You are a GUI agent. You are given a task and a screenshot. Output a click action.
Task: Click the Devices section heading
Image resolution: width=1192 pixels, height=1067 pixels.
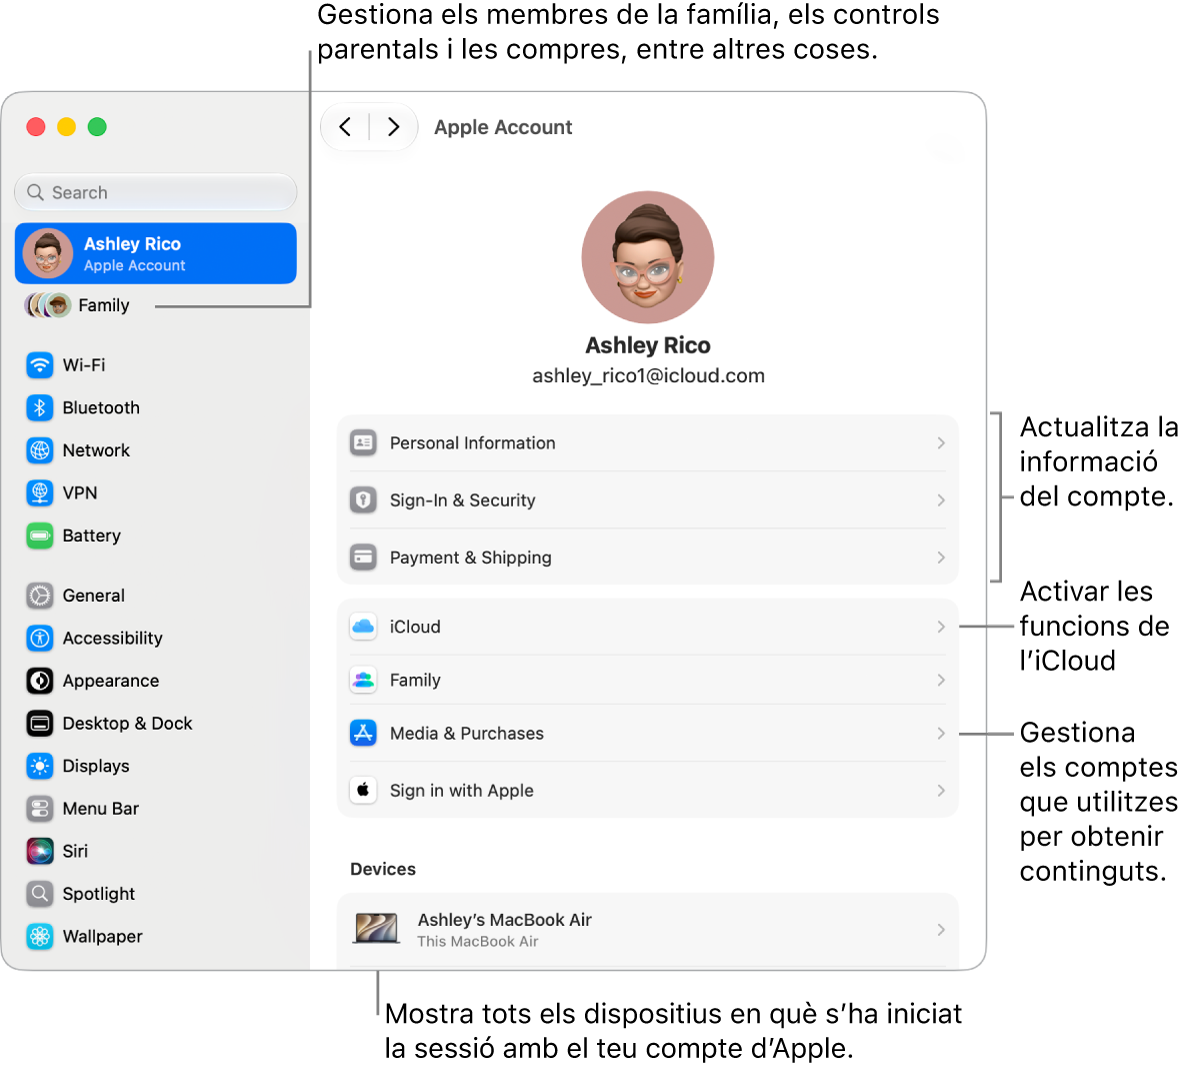click(x=383, y=869)
